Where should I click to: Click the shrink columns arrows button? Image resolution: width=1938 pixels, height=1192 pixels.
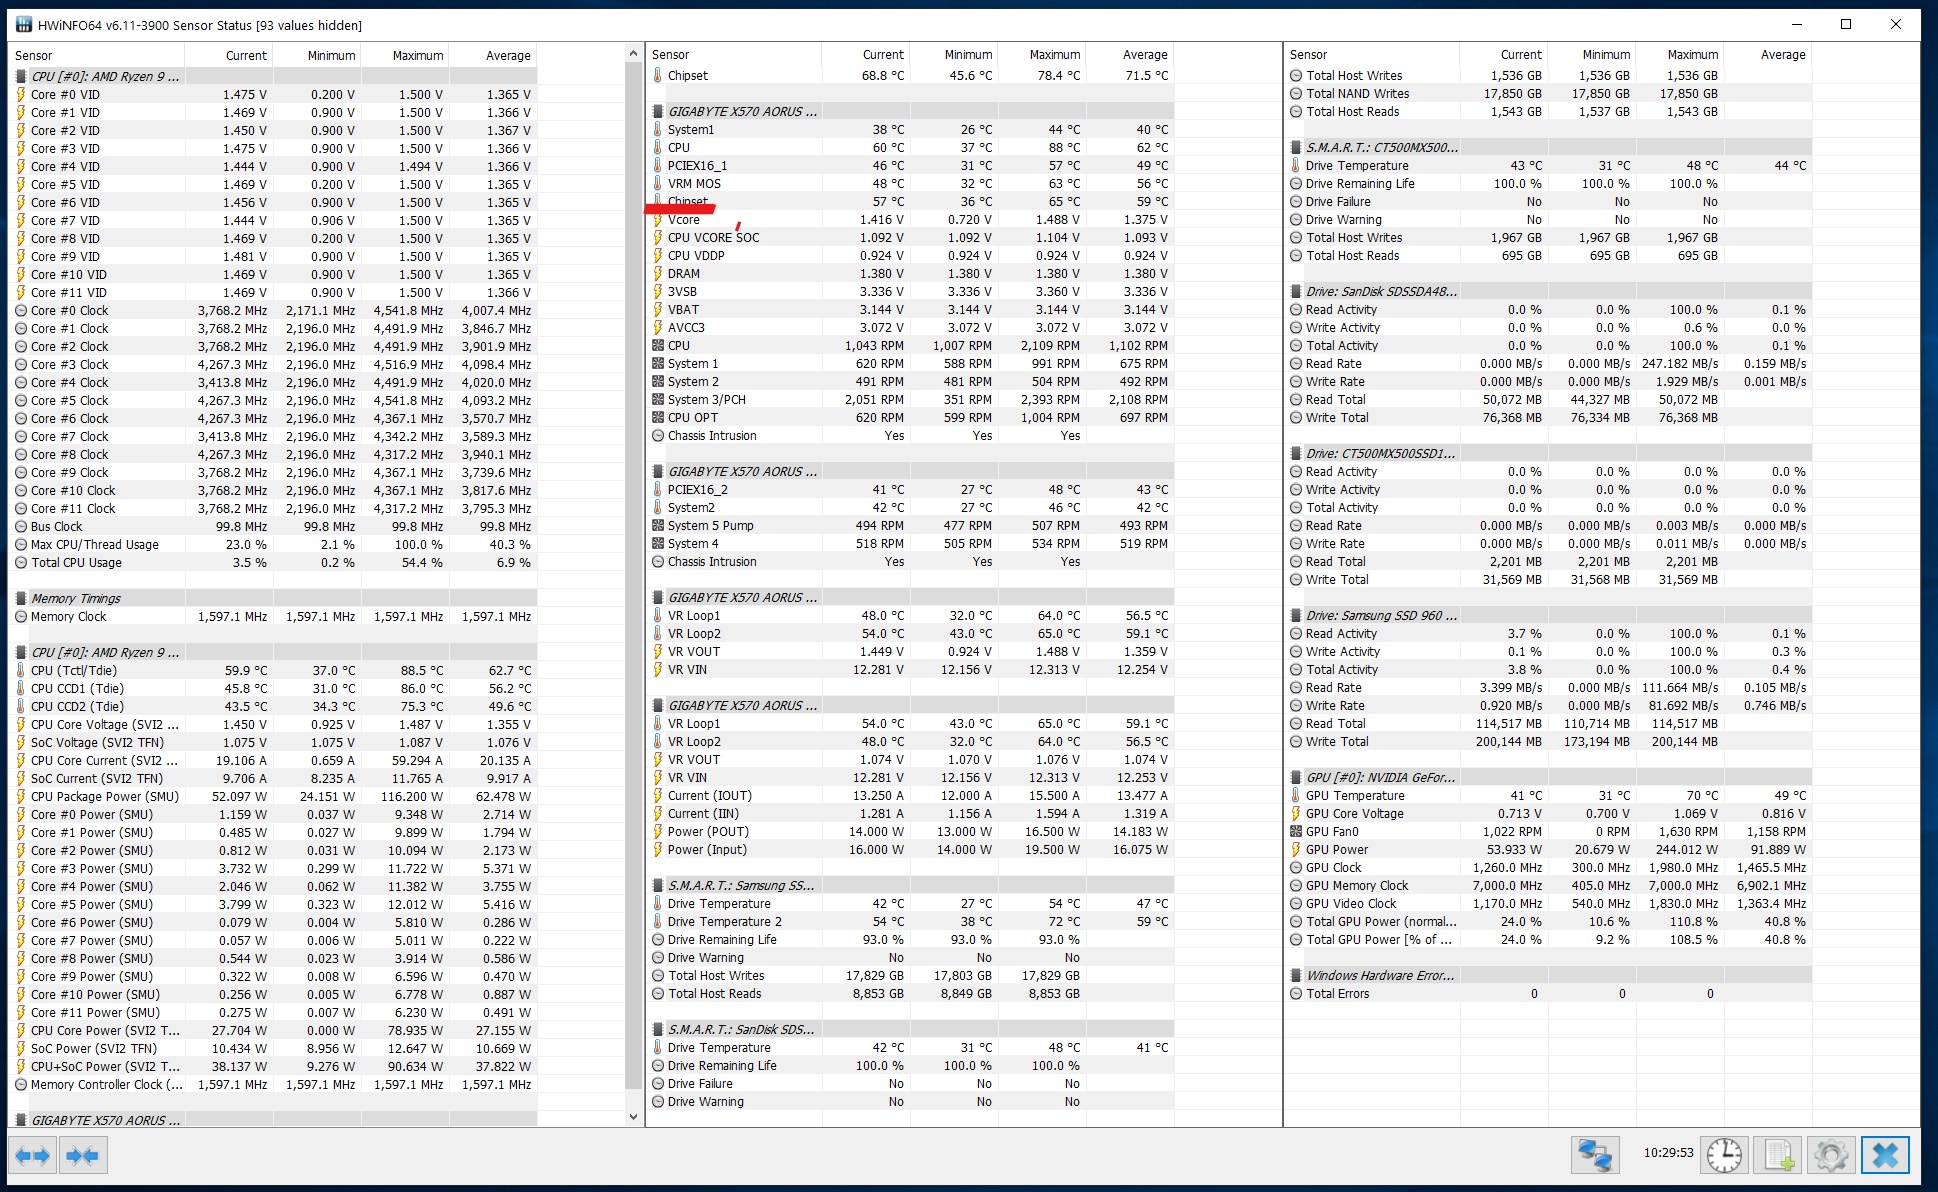pos(83,1156)
